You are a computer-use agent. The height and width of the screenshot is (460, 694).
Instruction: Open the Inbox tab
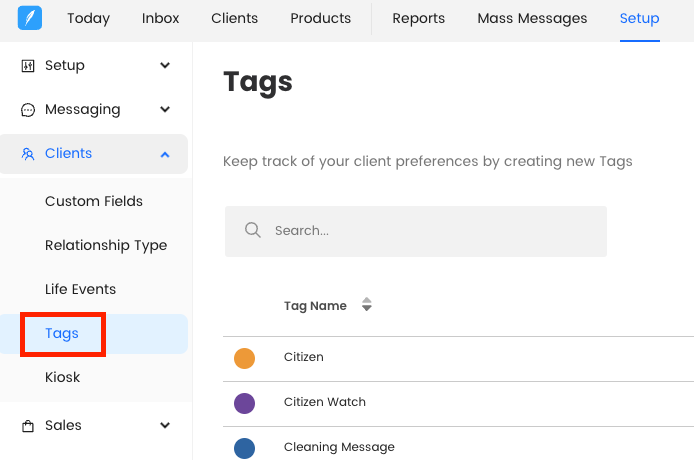coord(161,19)
